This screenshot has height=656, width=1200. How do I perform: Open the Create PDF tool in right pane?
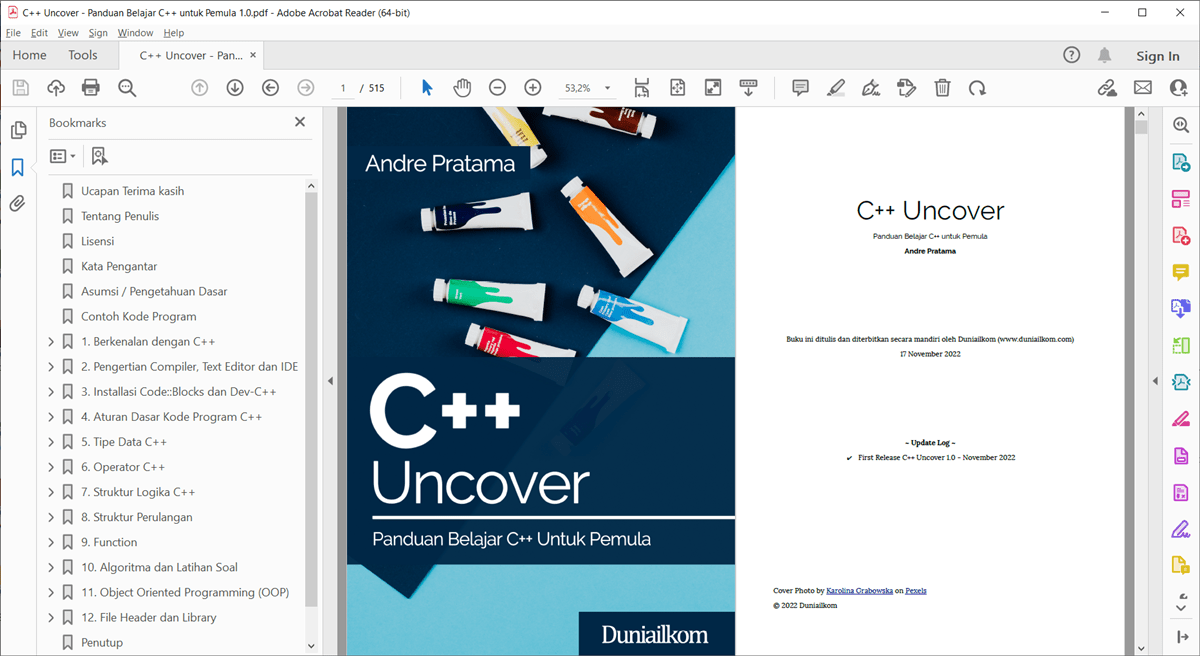pyautogui.click(x=1181, y=236)
